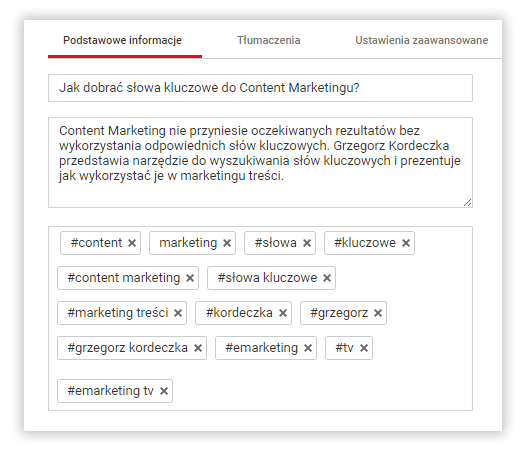Delete the #grzegorz kordeczka tag

[x=198, y=348]
